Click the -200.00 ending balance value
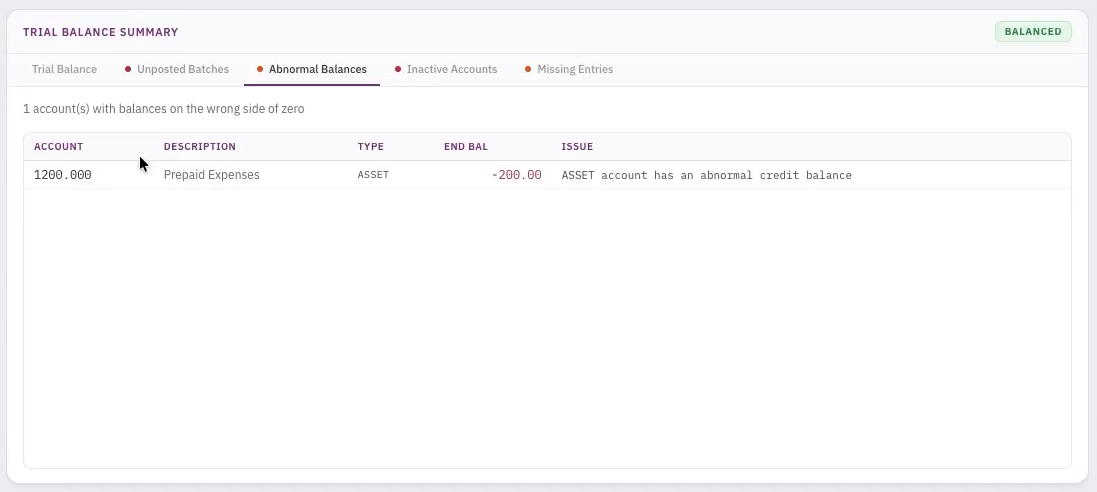This screenshot has width=1097, height=492. tap(516, 175)
